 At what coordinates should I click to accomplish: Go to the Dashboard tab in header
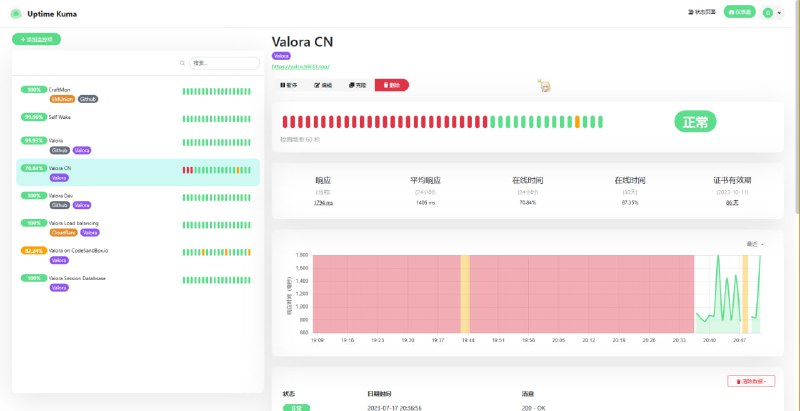pyautogui.click(x=739, y=12)
